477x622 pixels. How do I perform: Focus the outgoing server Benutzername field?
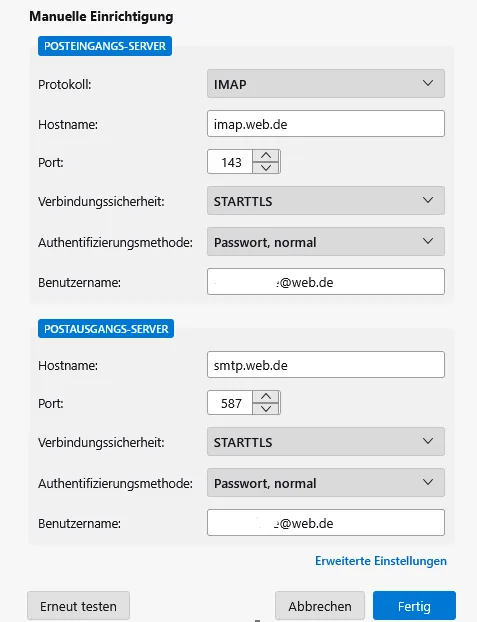[326, 522]
